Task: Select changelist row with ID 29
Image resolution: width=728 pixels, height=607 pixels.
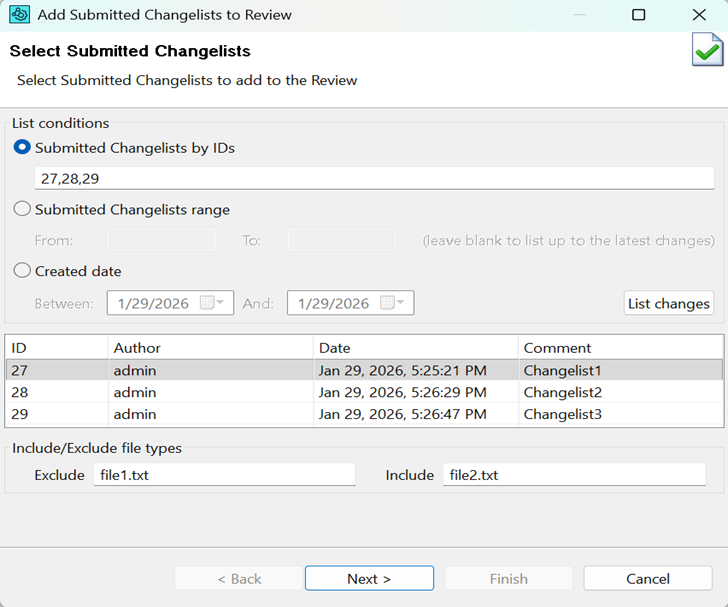Action: 364,414
